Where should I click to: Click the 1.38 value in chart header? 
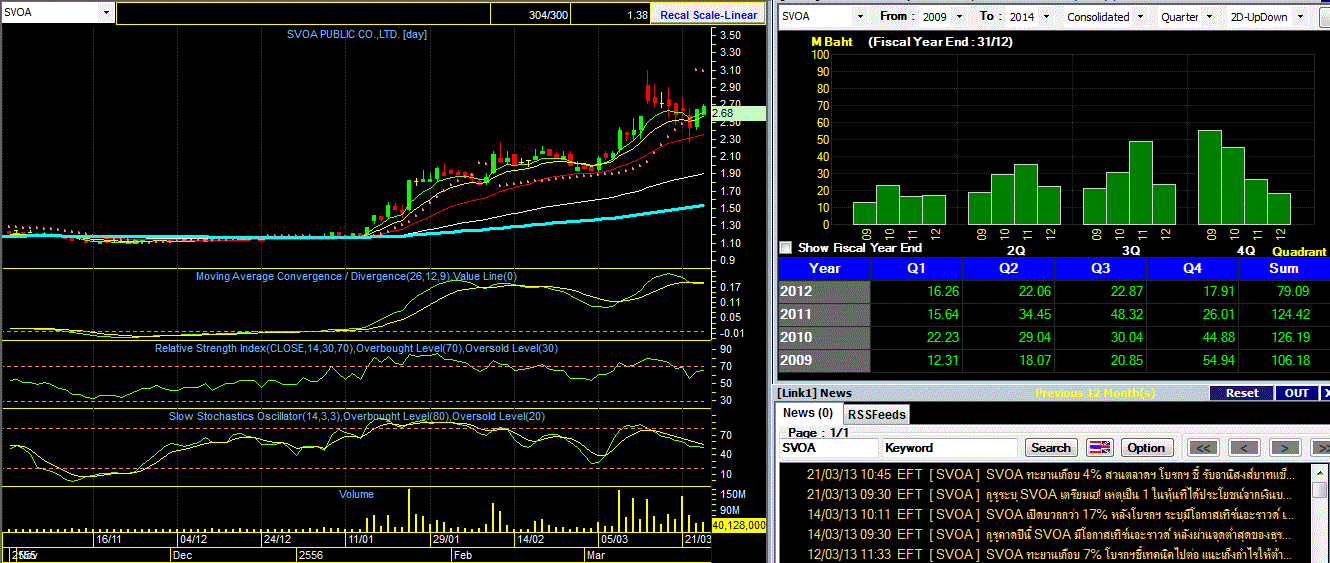pyautogui.click(x=637, y=16)
